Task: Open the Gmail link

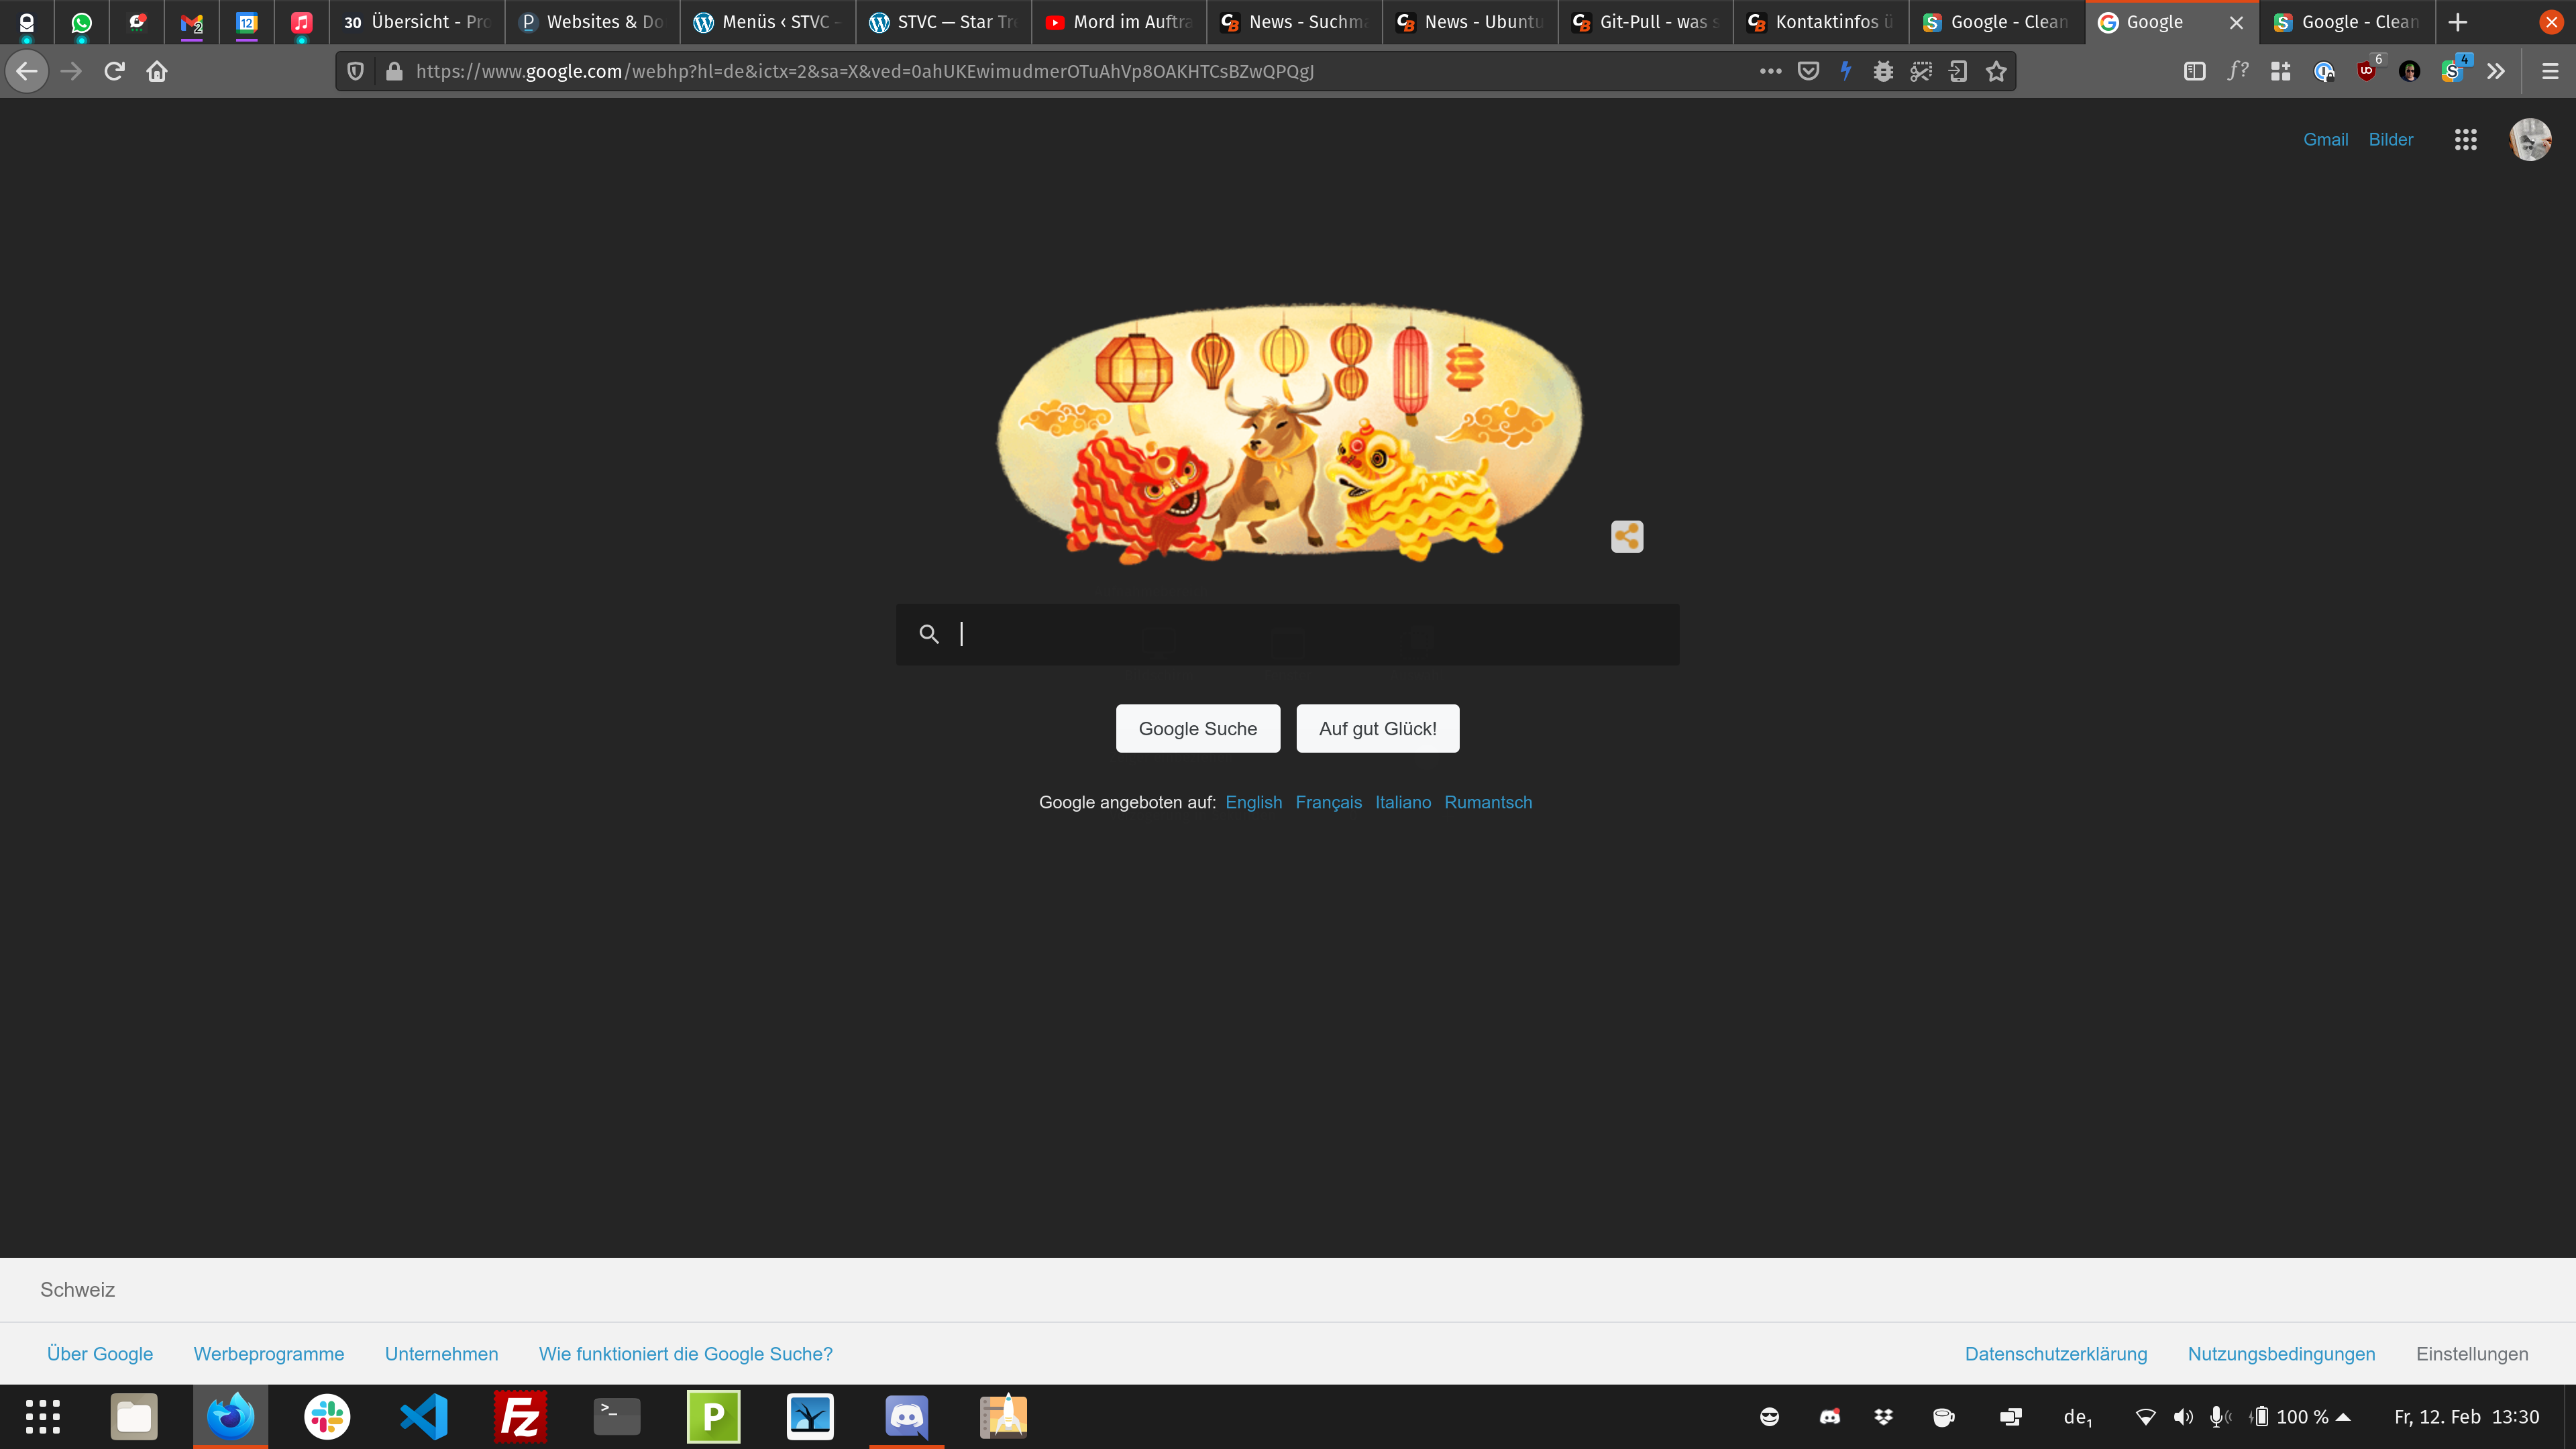Action: (x=2325, y=140)
